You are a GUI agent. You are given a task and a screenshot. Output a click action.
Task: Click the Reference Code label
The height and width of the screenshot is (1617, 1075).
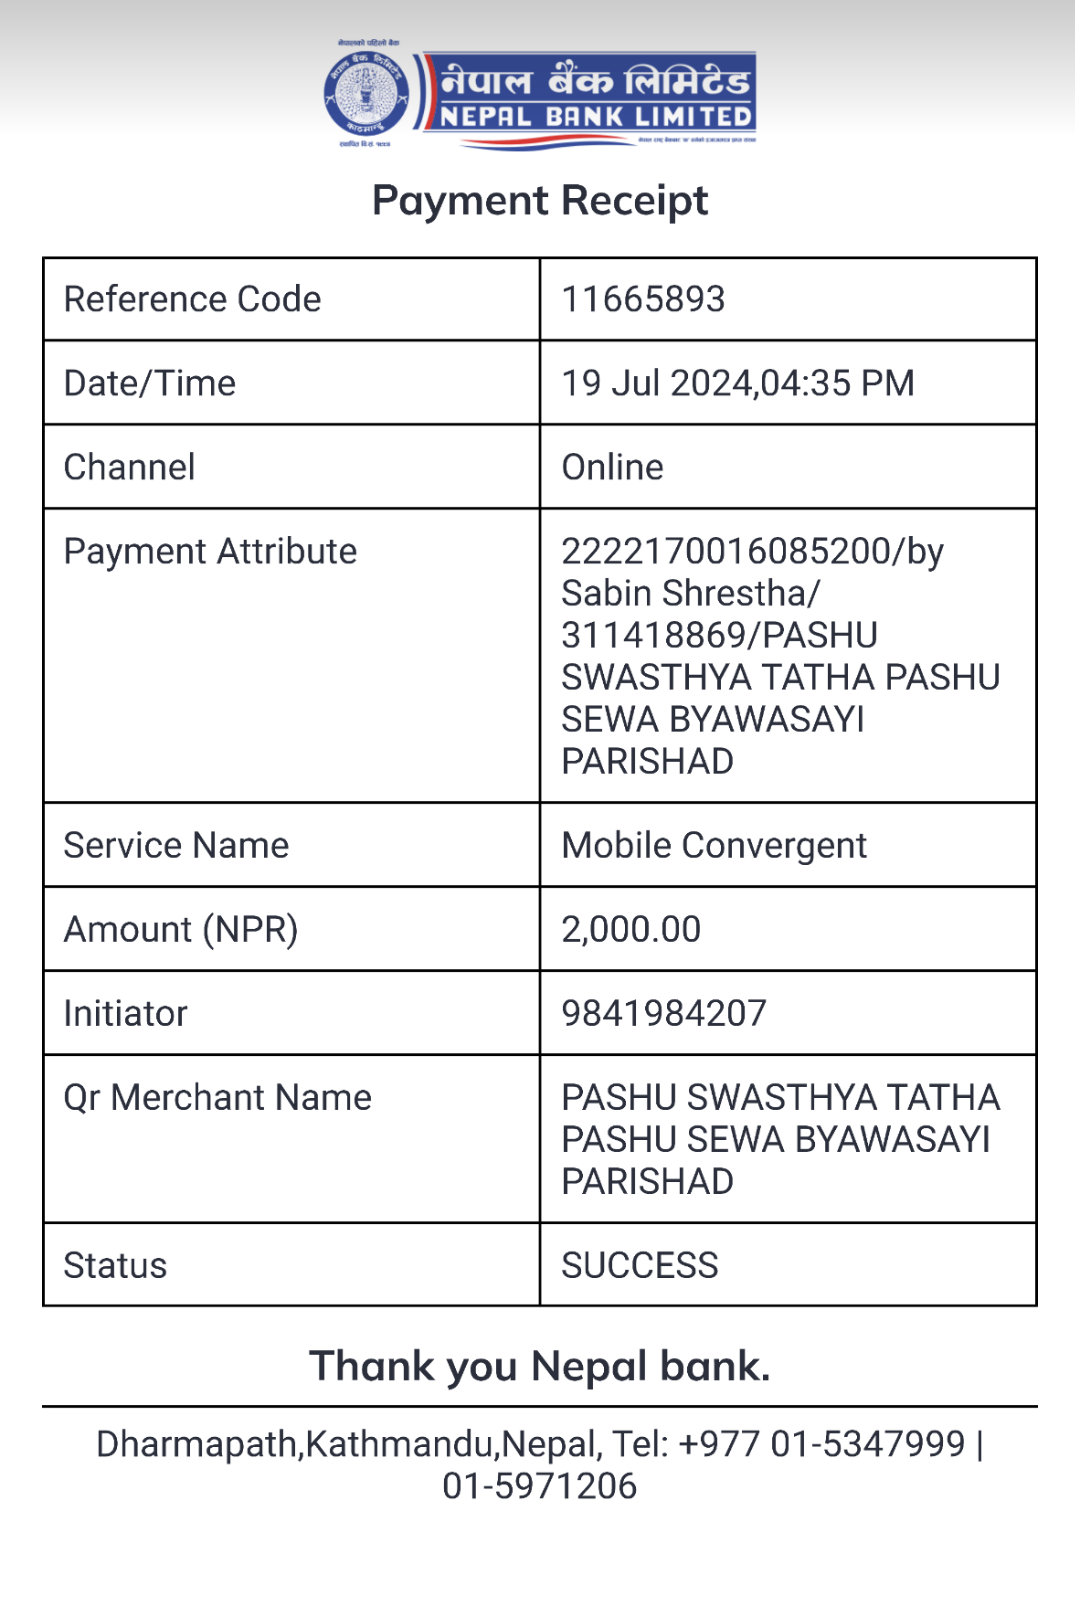click(x=192, y=299)
